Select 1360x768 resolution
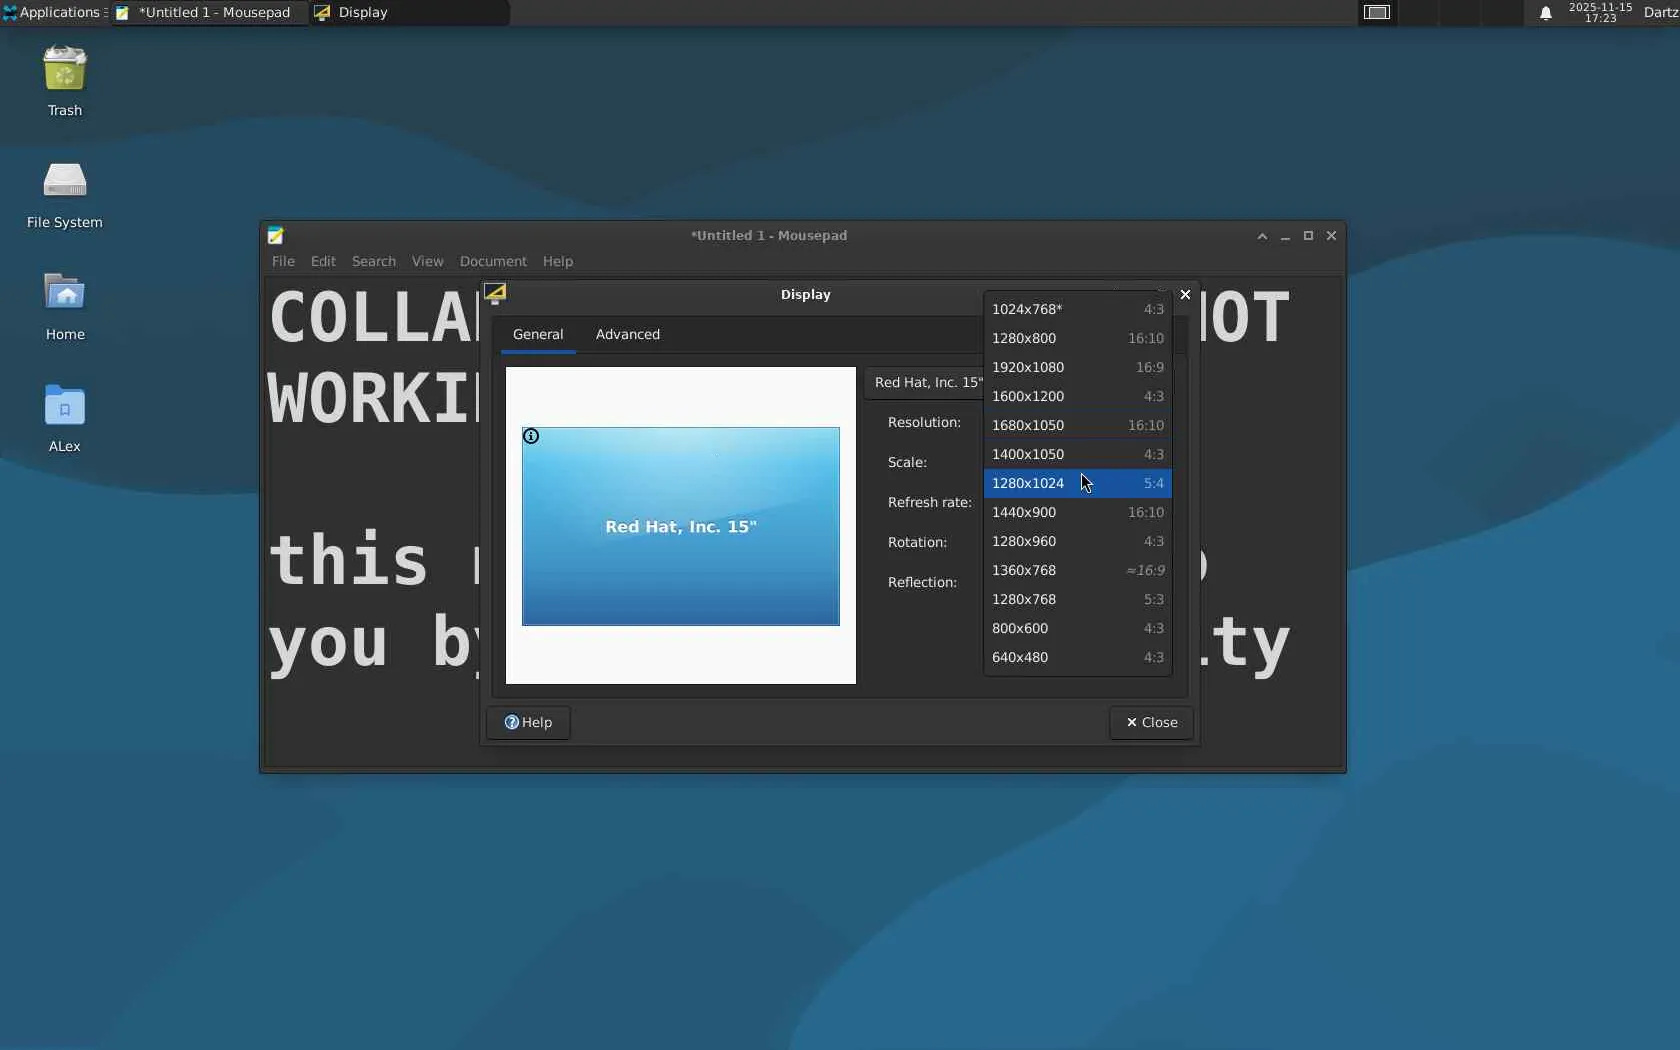Viewport: 1680px width, 1050px height. (1078, 570)
